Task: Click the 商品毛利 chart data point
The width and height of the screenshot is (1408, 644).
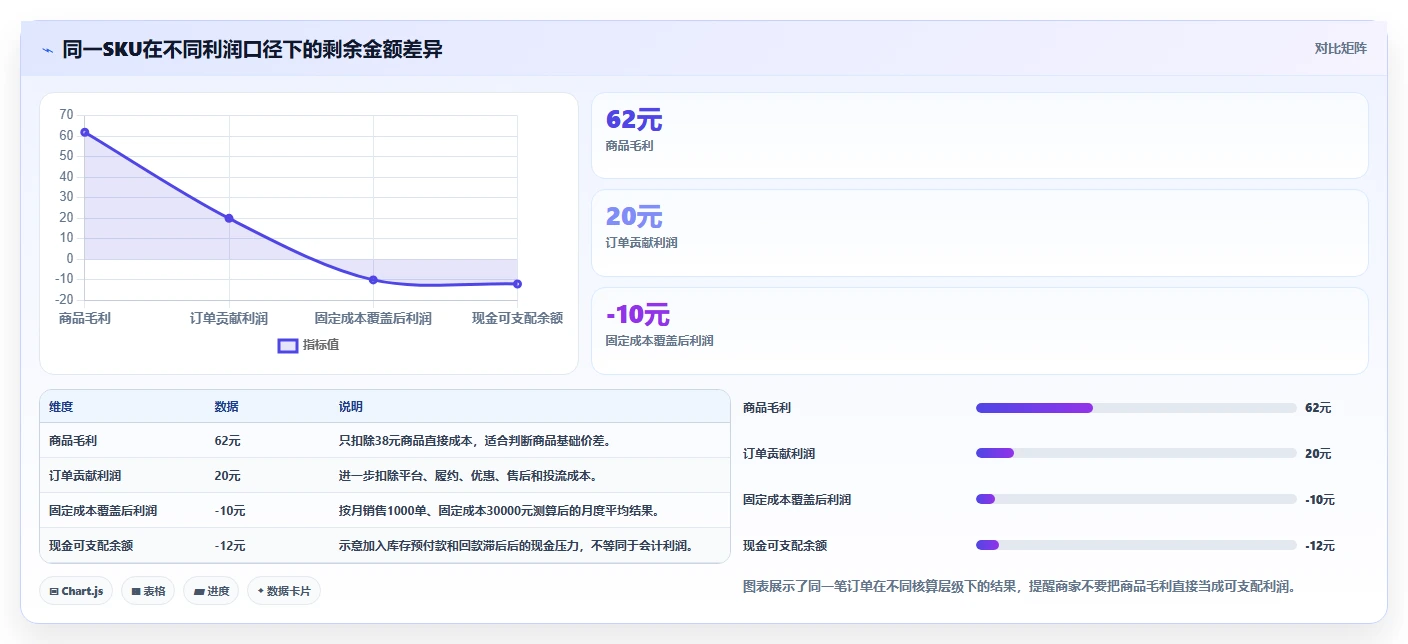Action: click(x=85, y=132)
